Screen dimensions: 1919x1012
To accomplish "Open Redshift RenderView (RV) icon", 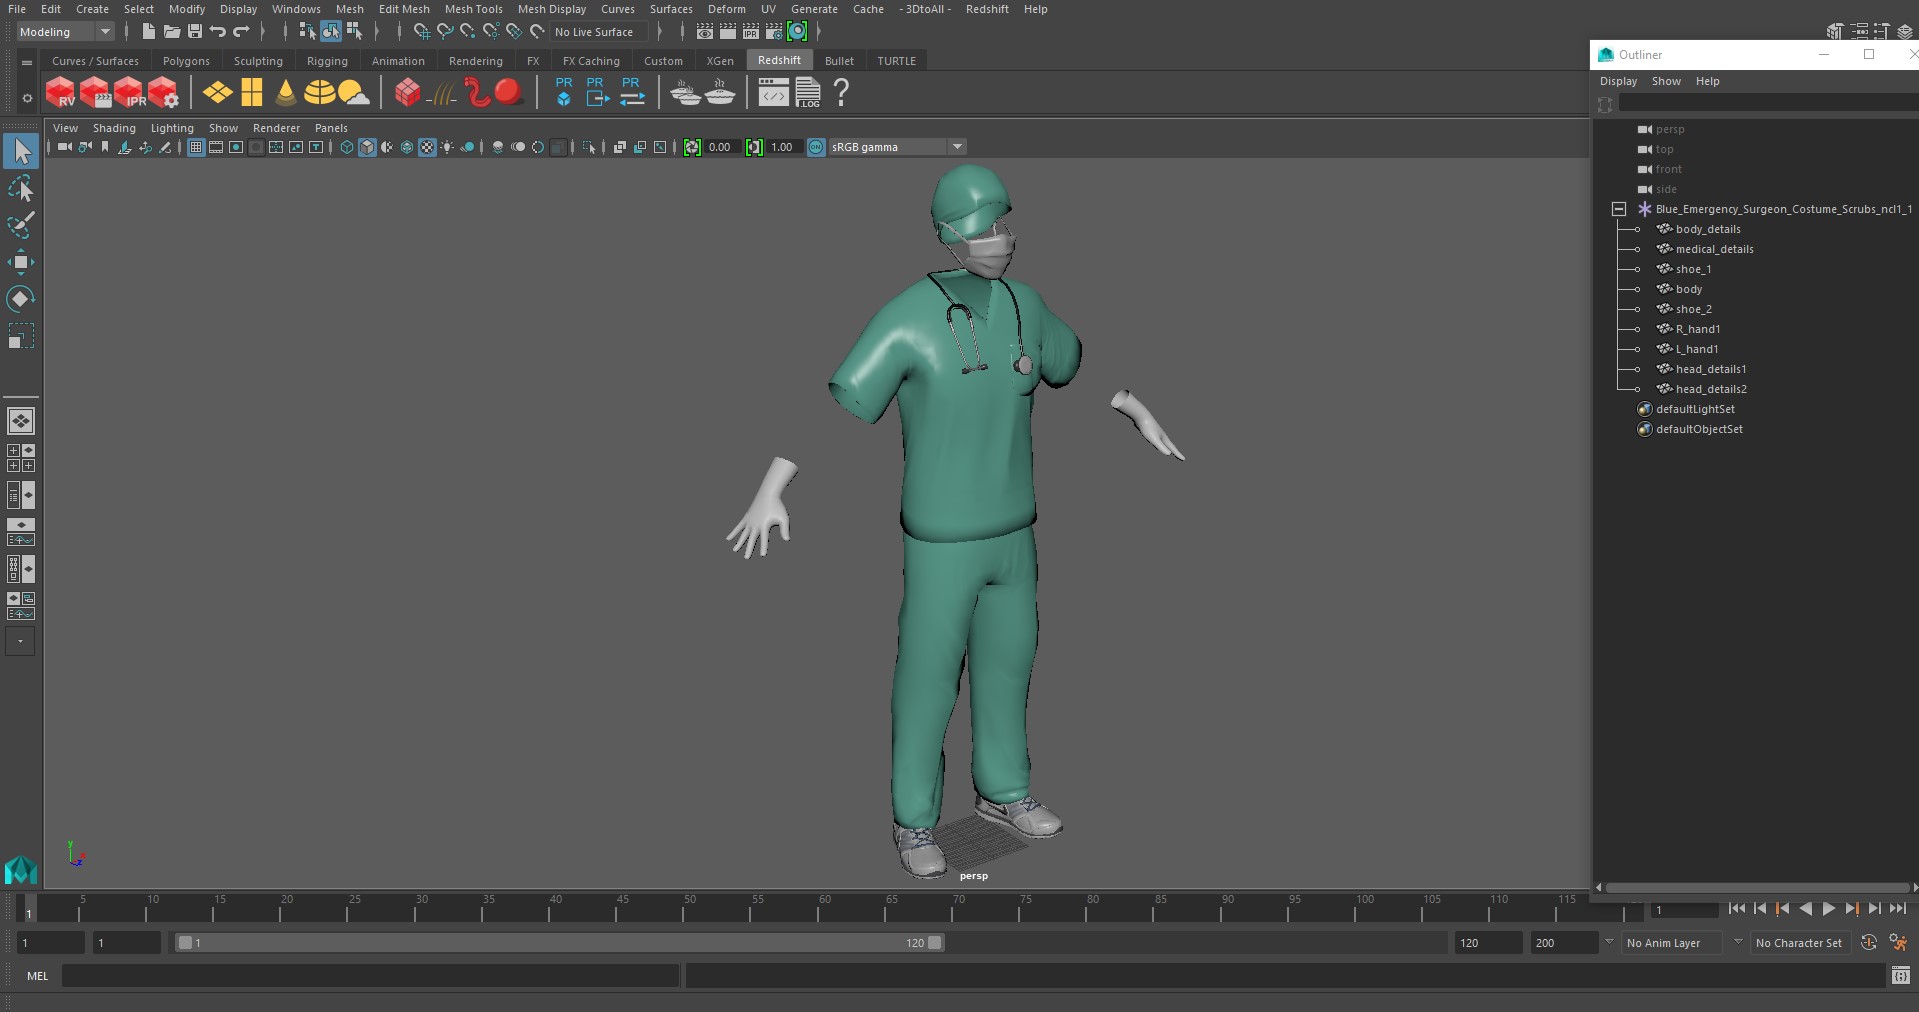I will point(60,93).
